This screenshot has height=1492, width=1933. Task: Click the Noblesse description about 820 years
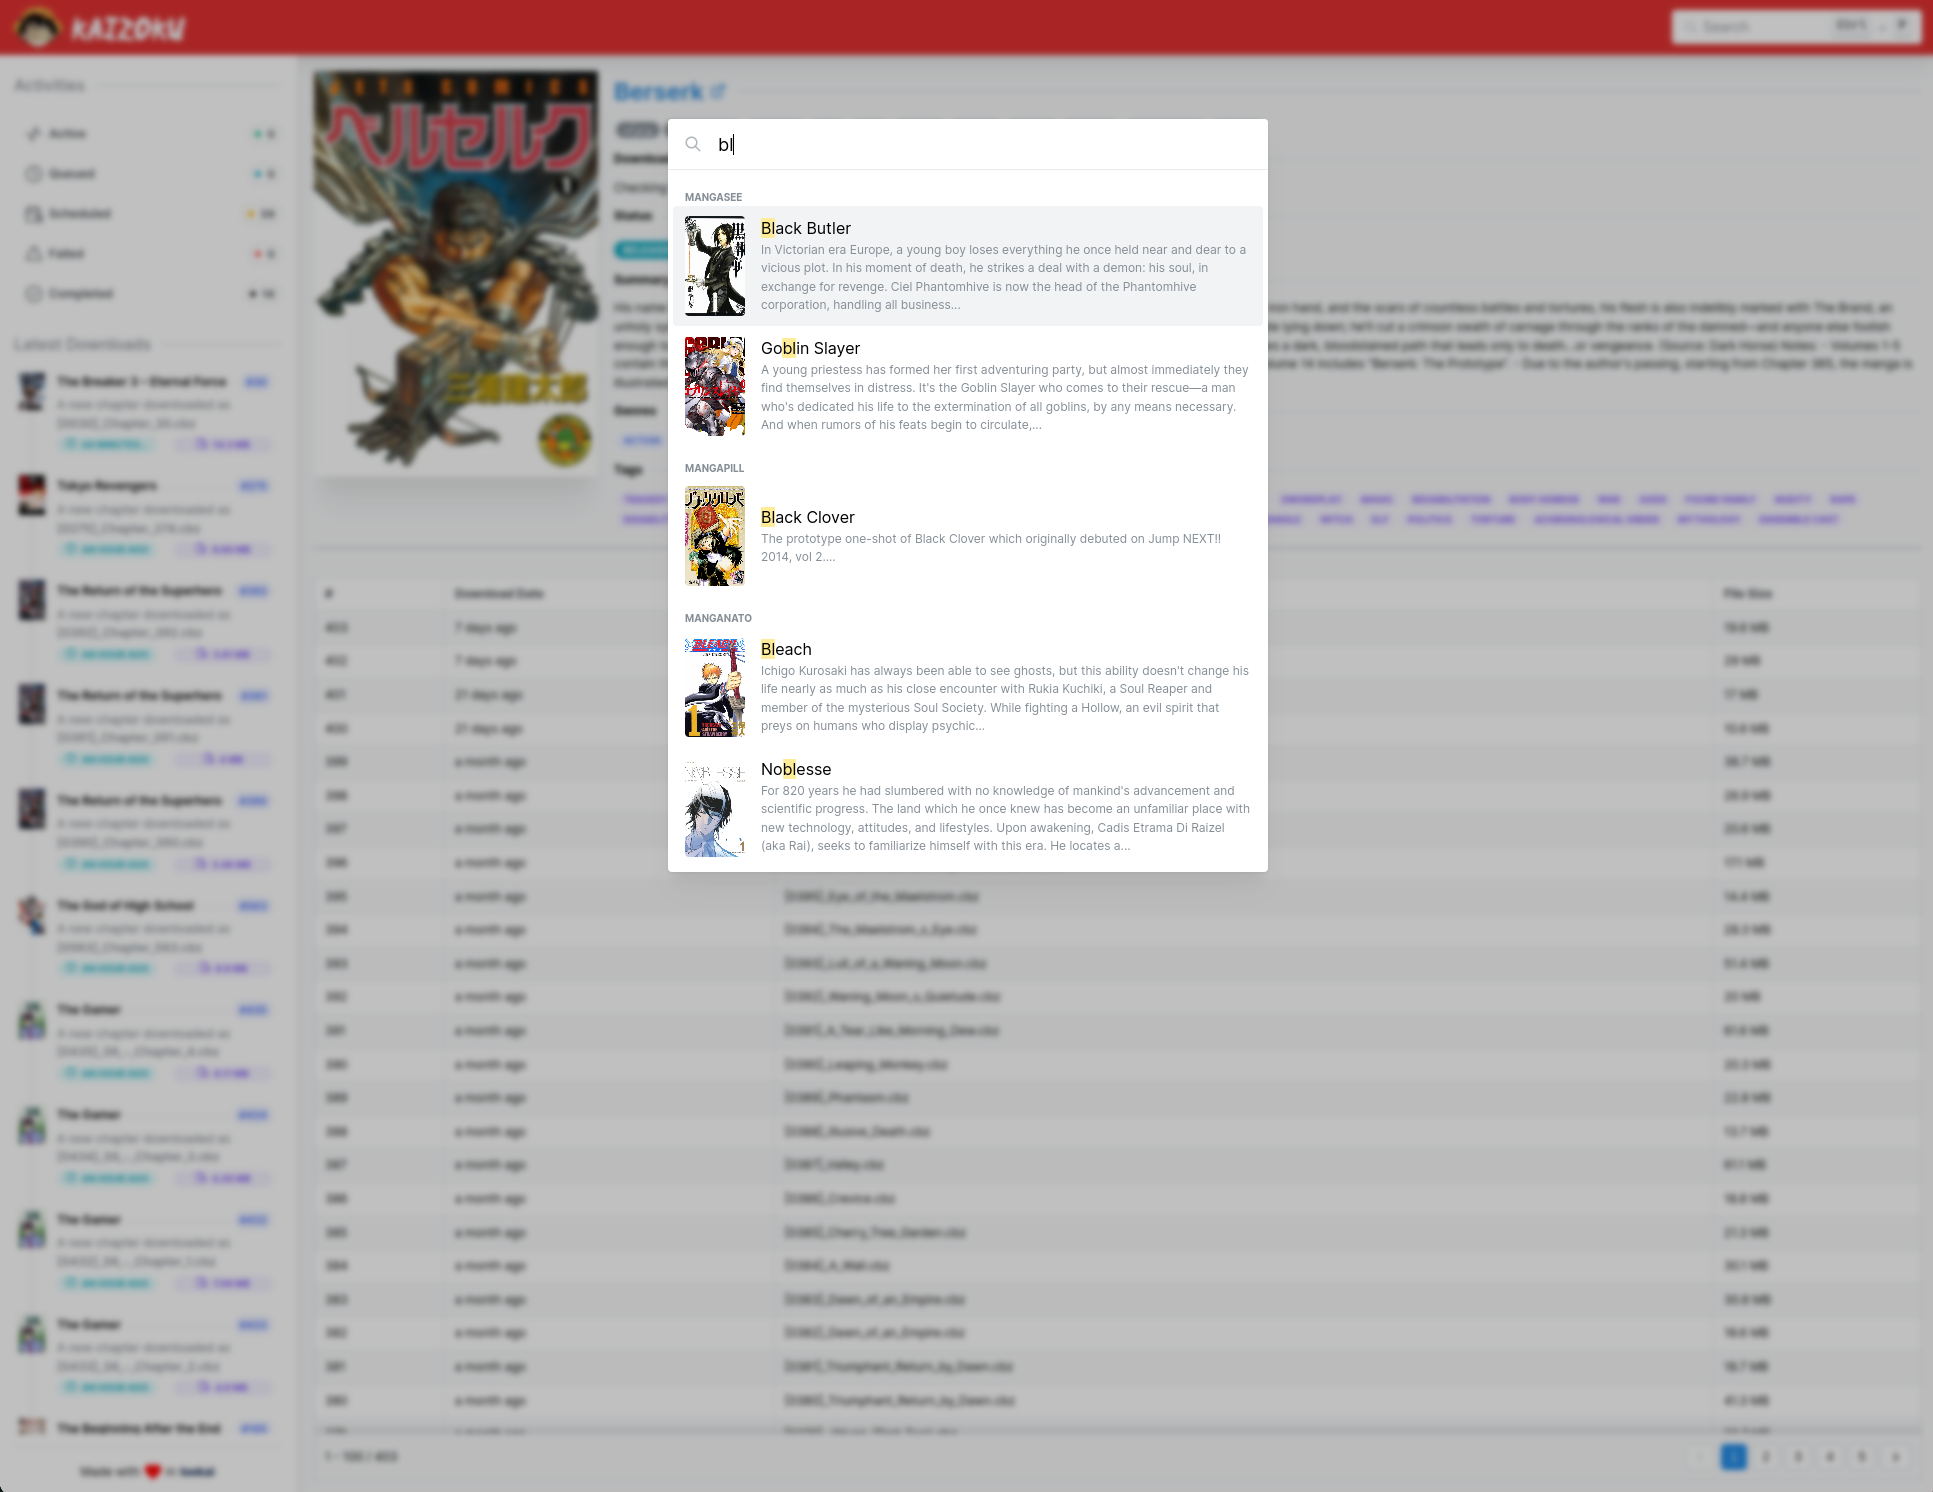[1005, 818]
